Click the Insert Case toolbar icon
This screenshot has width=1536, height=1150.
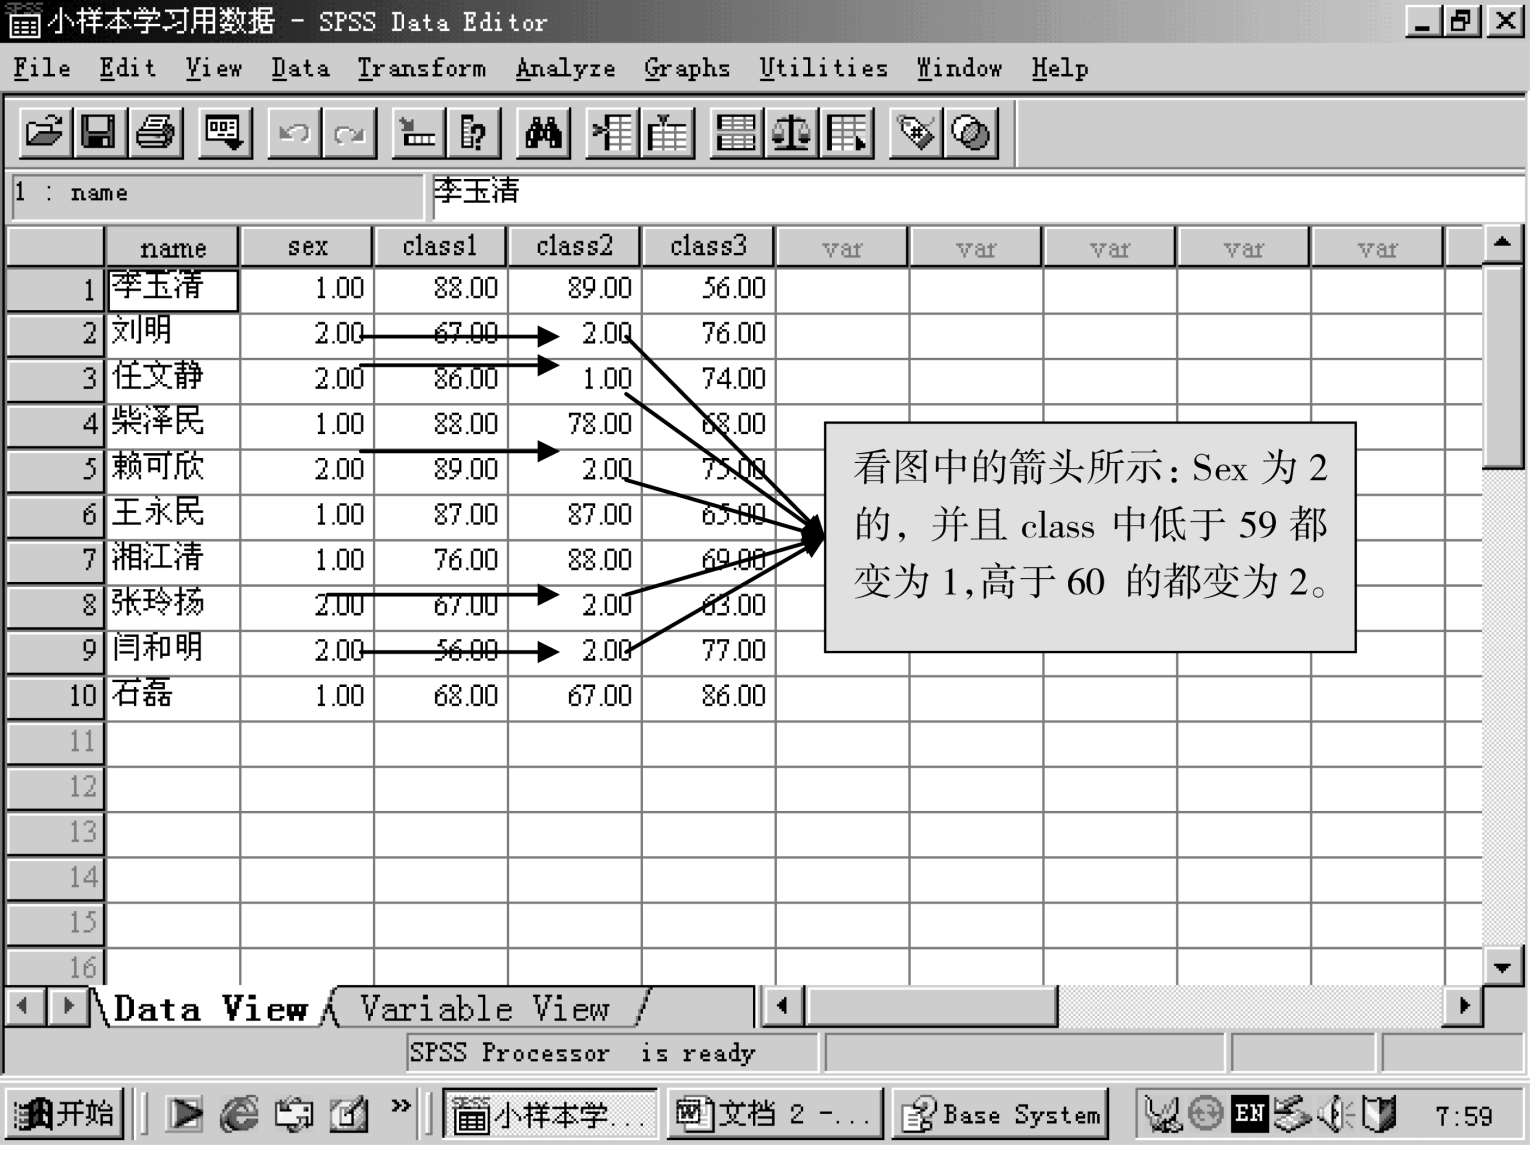click(x=612, y=133)
